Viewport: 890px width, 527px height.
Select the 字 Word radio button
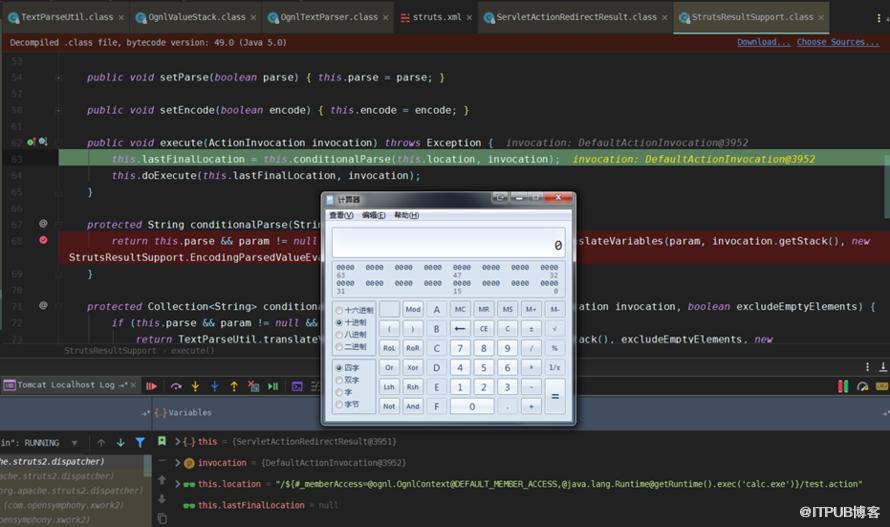click(339, 392)
